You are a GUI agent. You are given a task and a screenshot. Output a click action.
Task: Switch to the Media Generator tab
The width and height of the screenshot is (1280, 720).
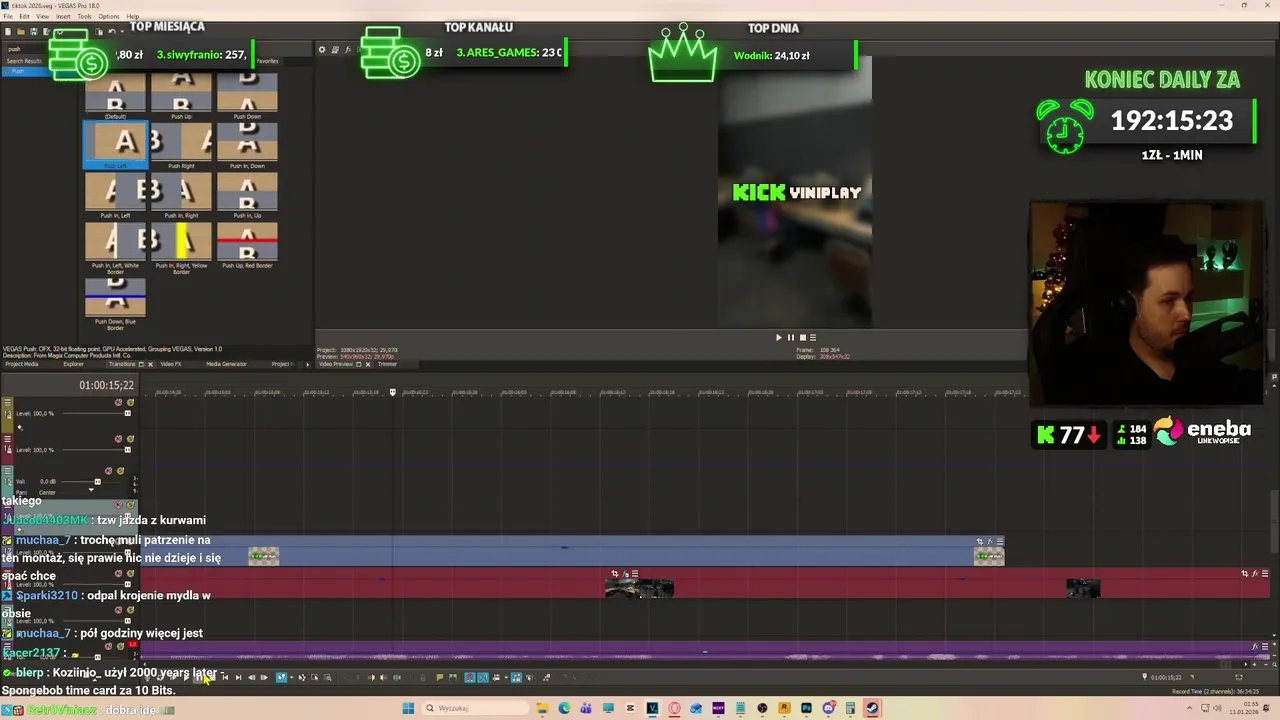pos(226,364)
